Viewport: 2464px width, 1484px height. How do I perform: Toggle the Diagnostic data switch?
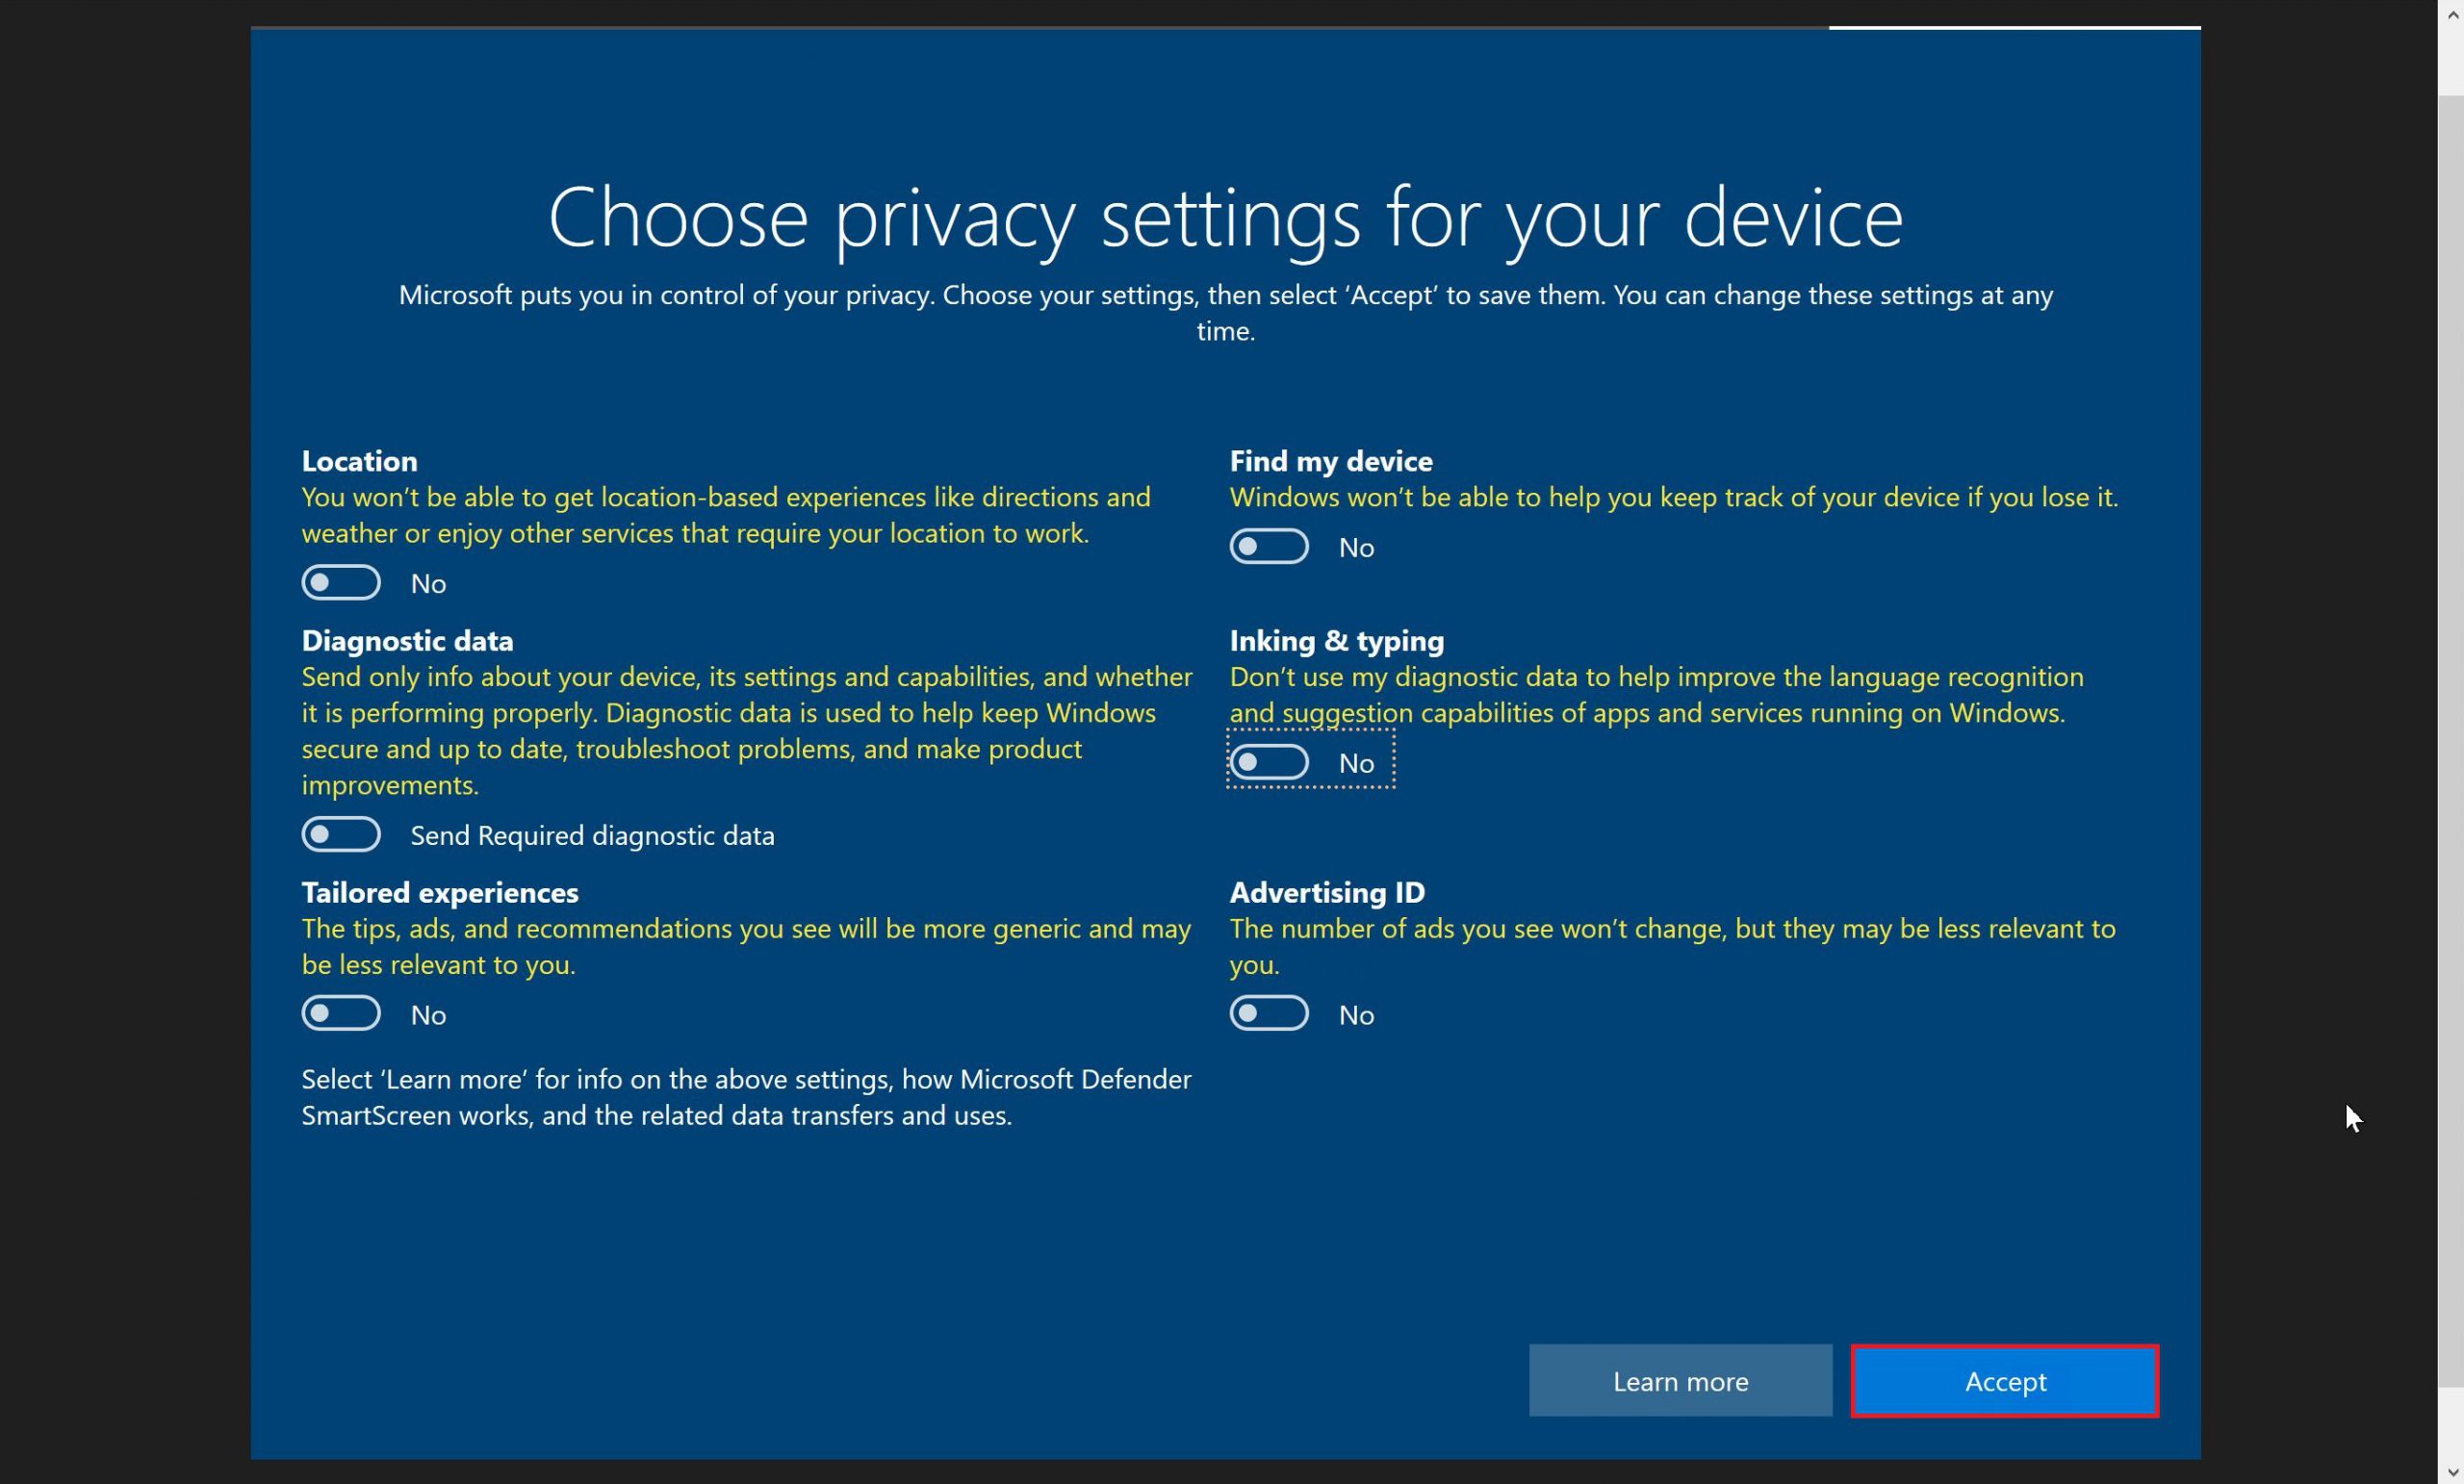[x=341, y=834]
